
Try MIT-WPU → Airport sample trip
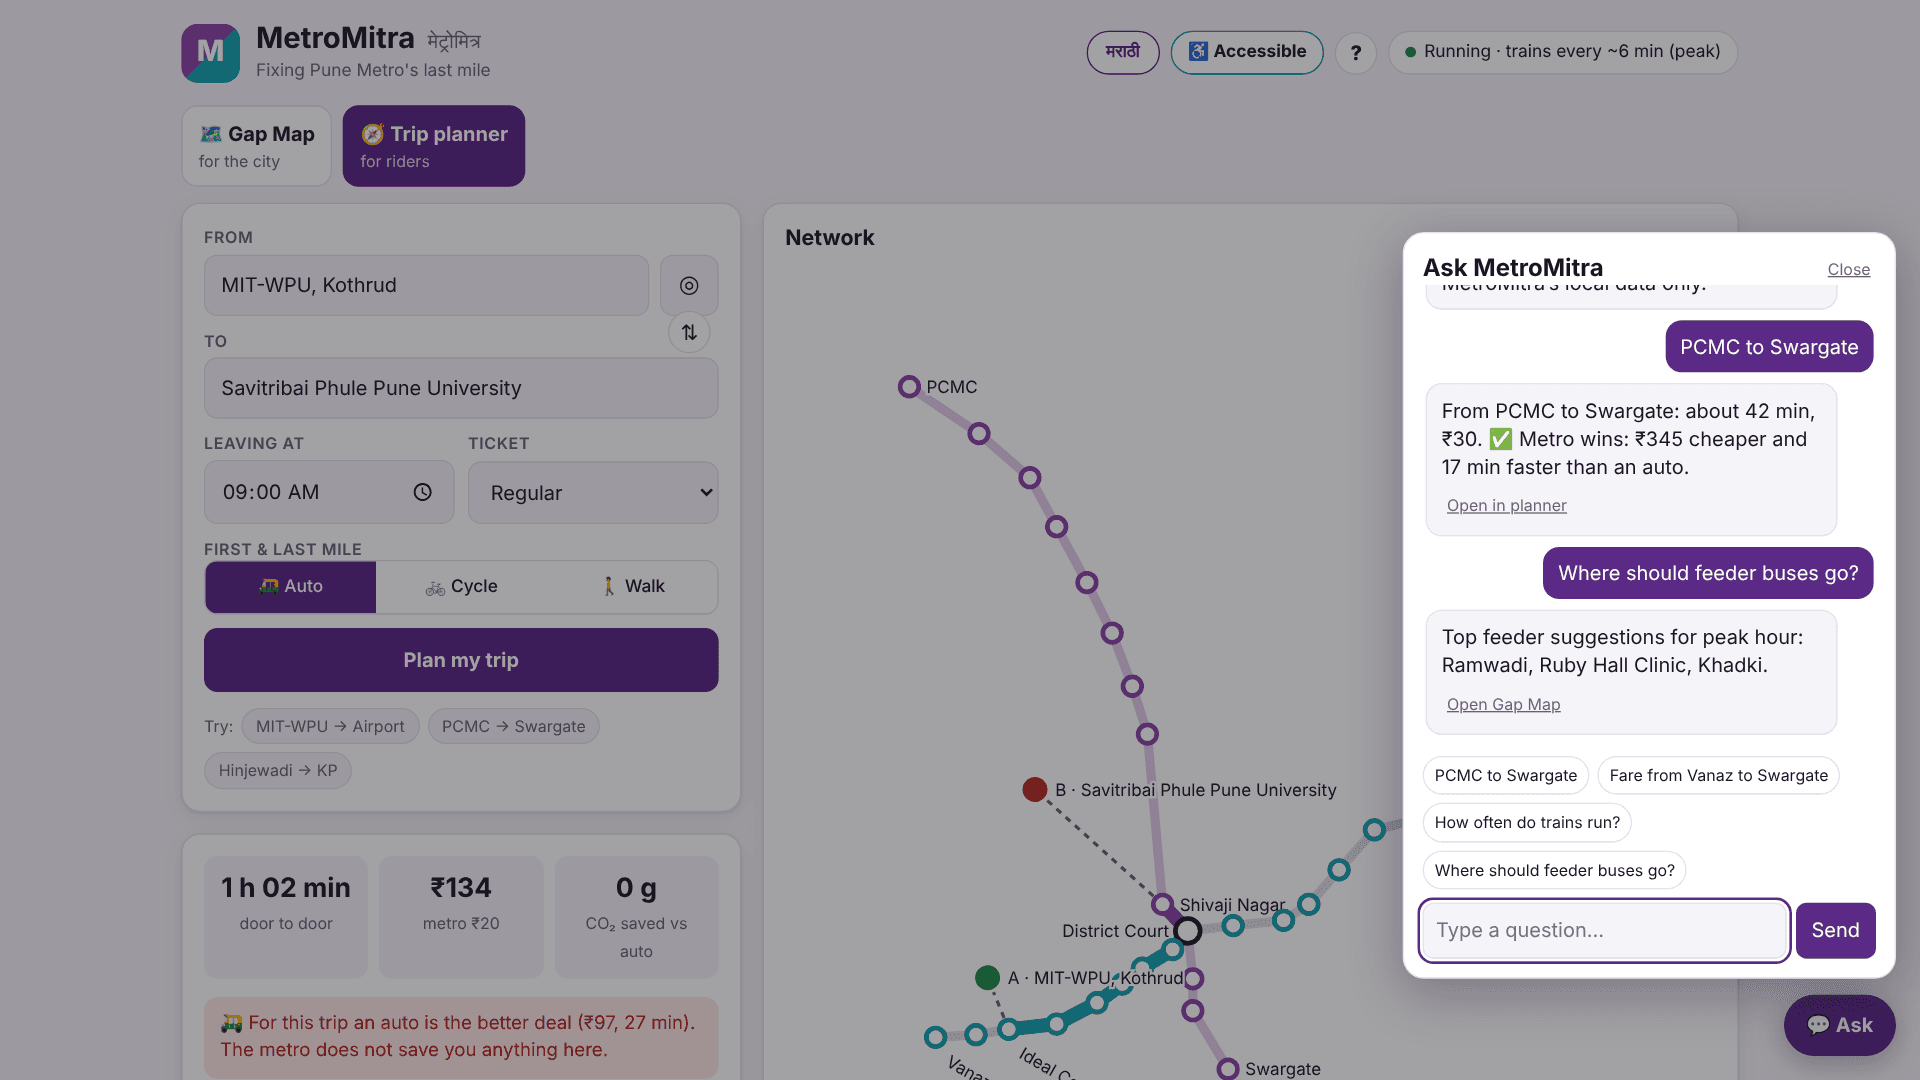click(330, 727)
